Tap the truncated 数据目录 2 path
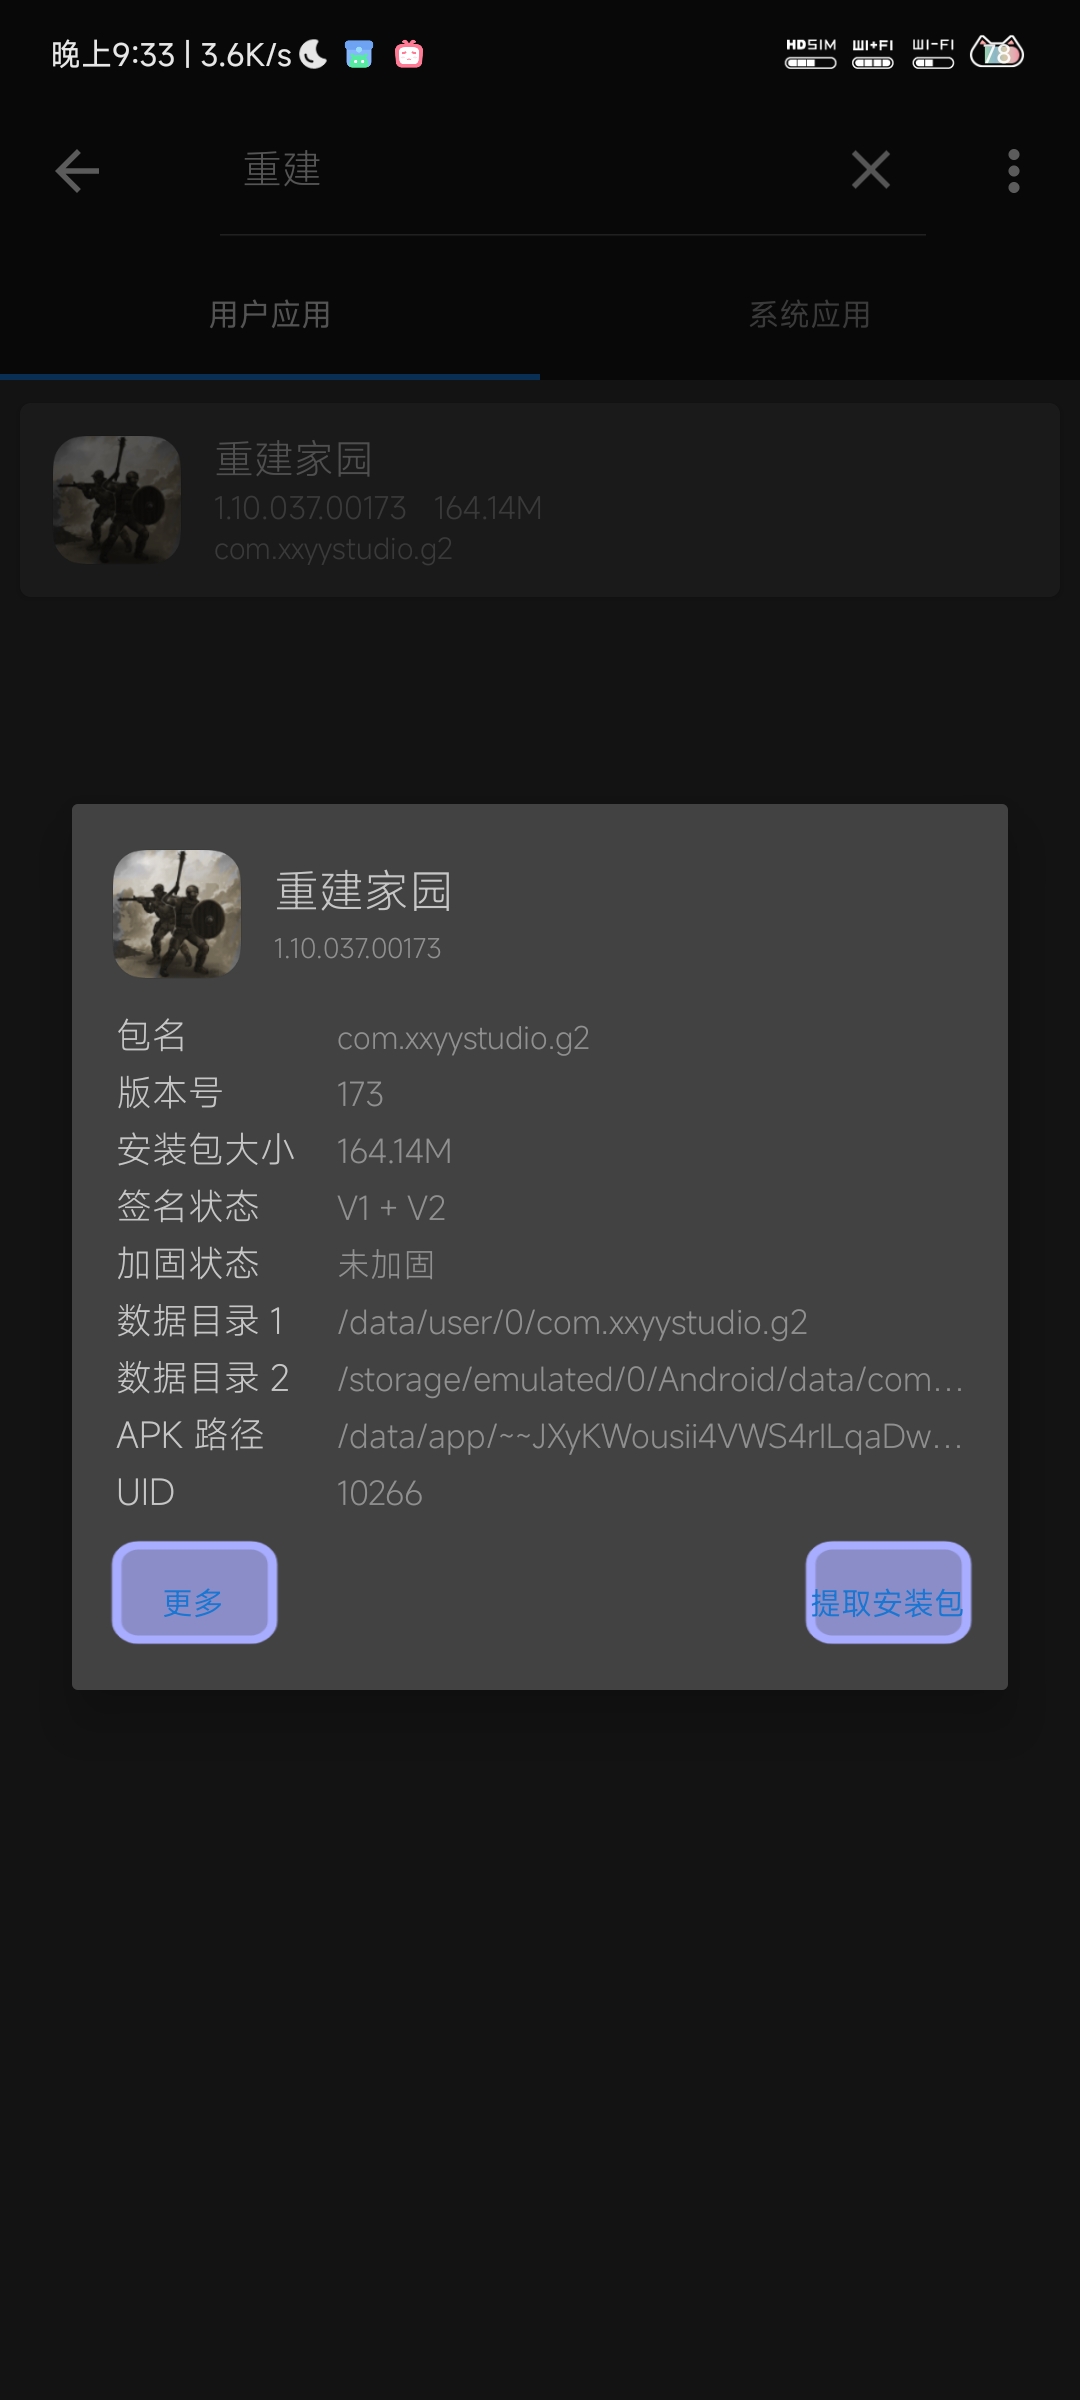 (x=650, y=1379)
